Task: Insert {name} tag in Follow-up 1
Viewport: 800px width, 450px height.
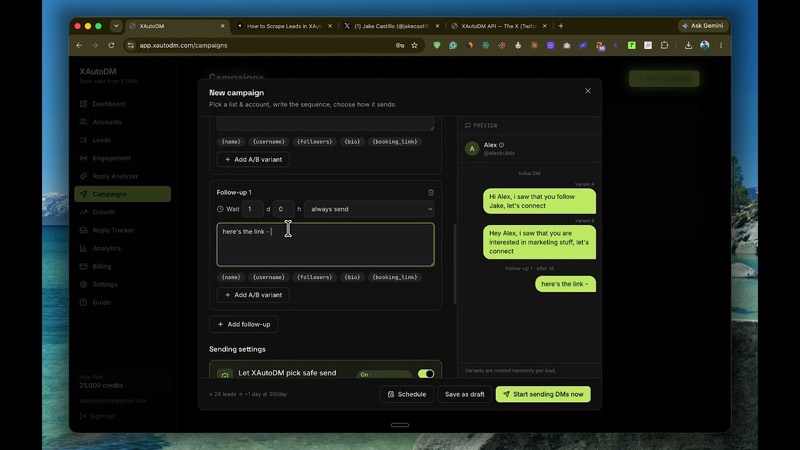Action: (x=231, y=277)
